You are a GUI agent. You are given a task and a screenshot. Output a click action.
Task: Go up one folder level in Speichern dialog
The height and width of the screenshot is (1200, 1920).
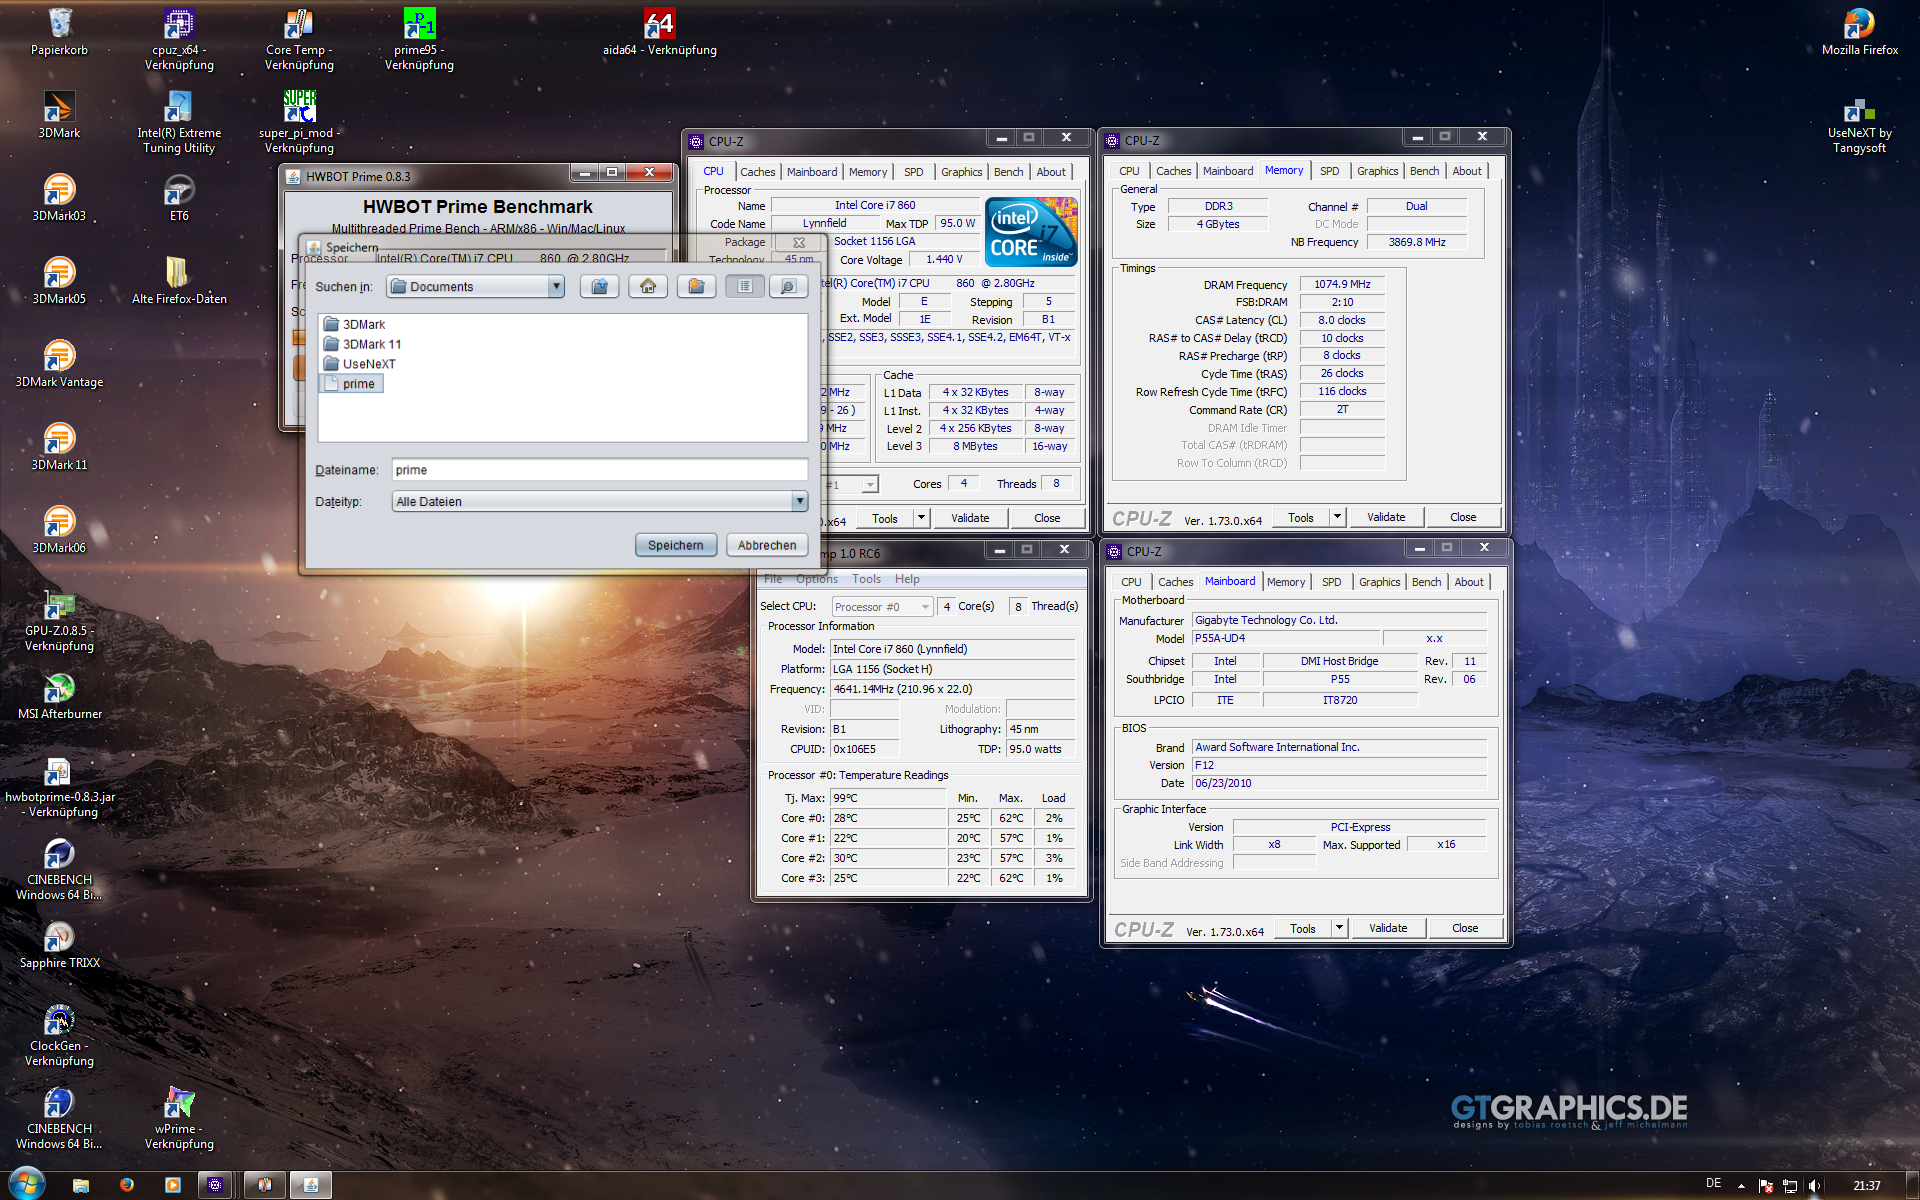pos(599,287)
